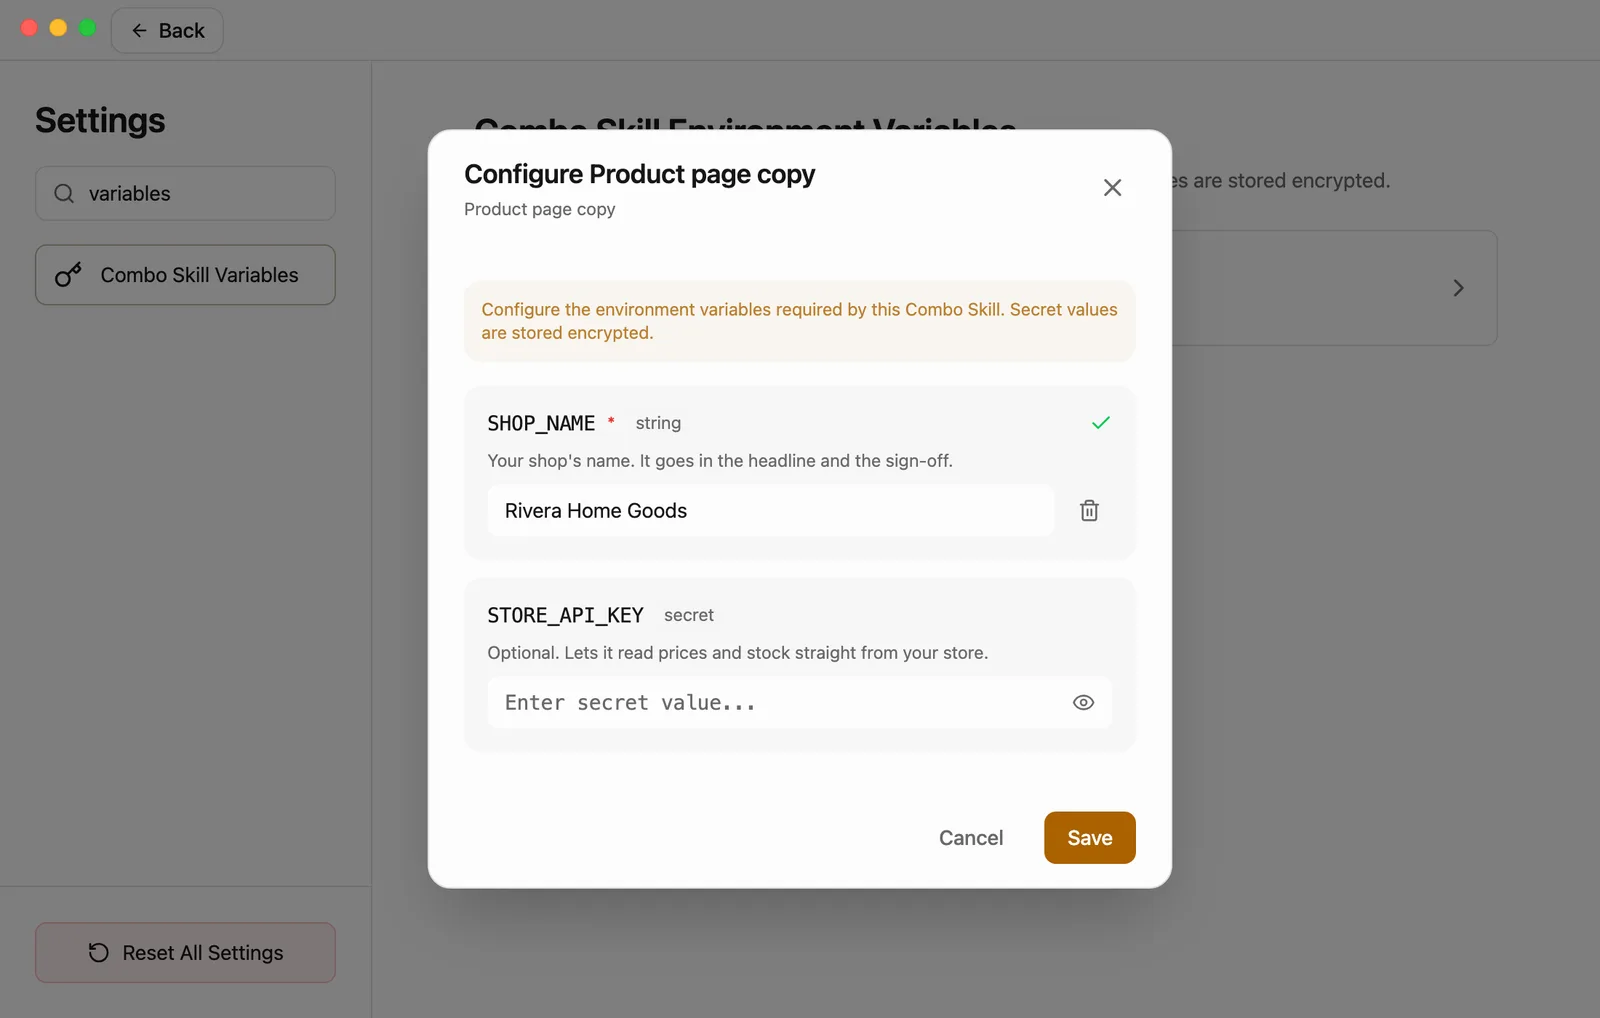Click the Settings heading
1600x1018 pixels.
tap(100, 121)
